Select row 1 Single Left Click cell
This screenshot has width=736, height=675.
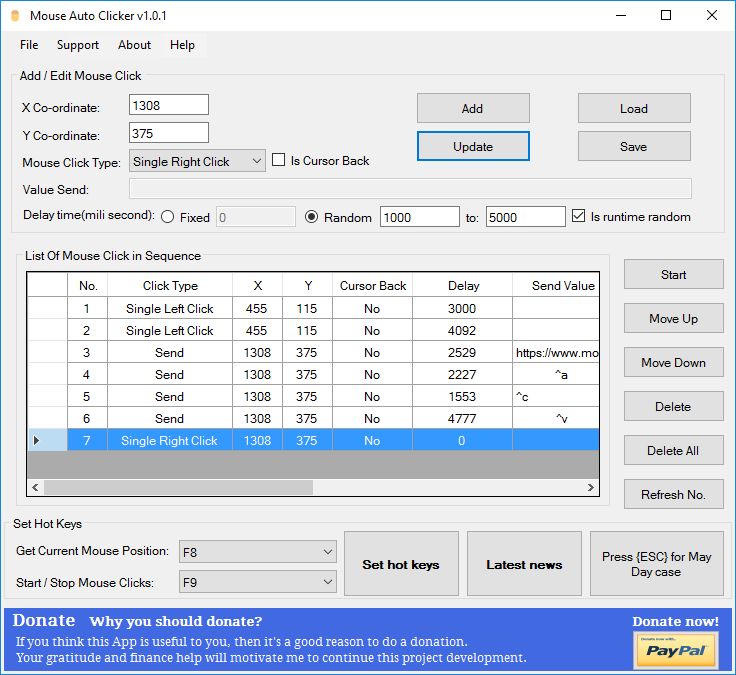point(170,308)
